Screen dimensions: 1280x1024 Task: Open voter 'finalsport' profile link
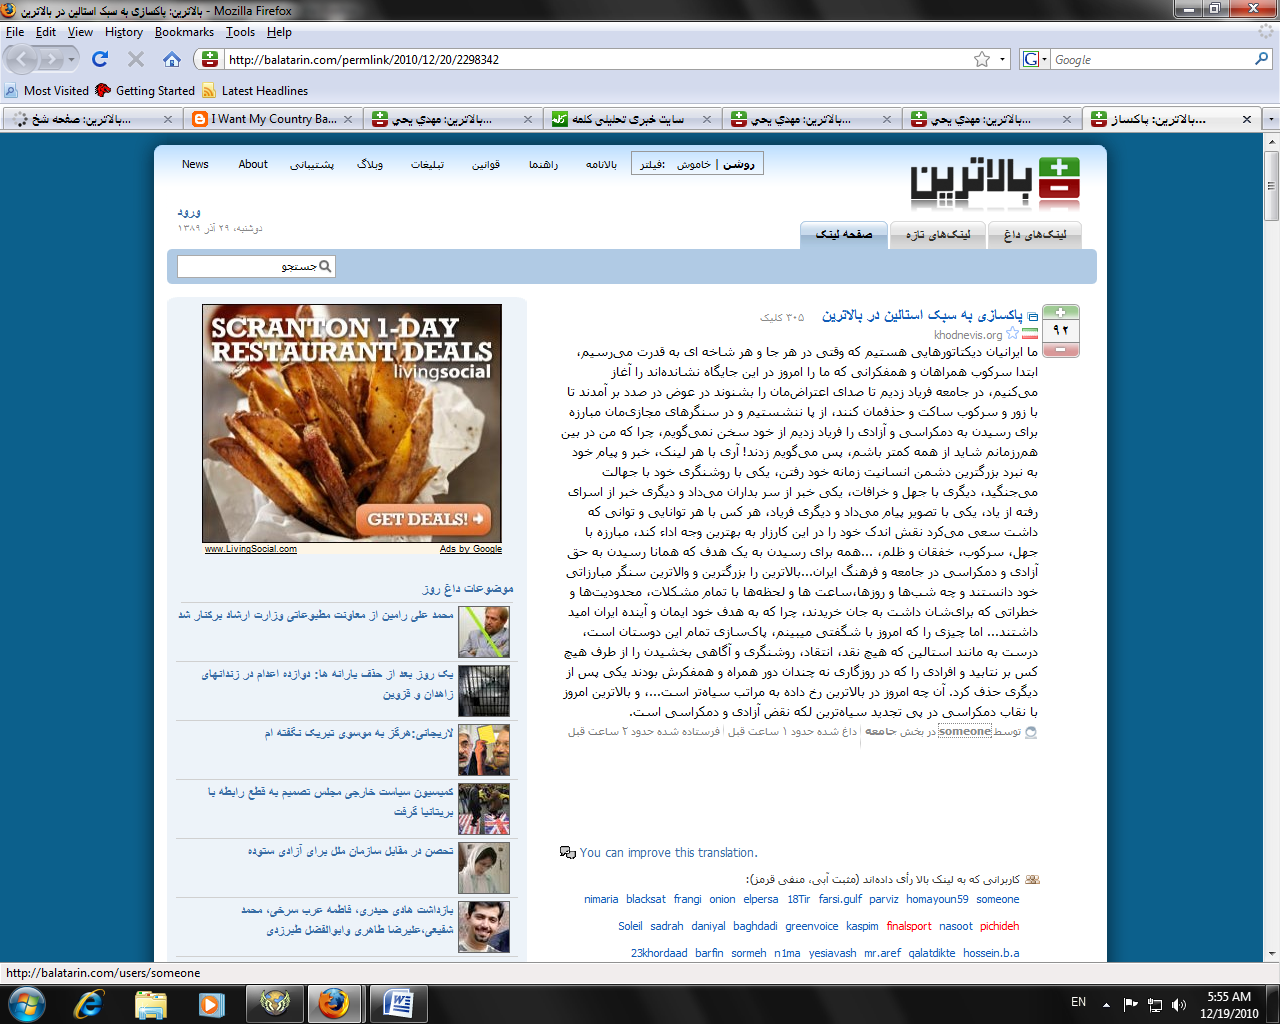click(909, 926)
